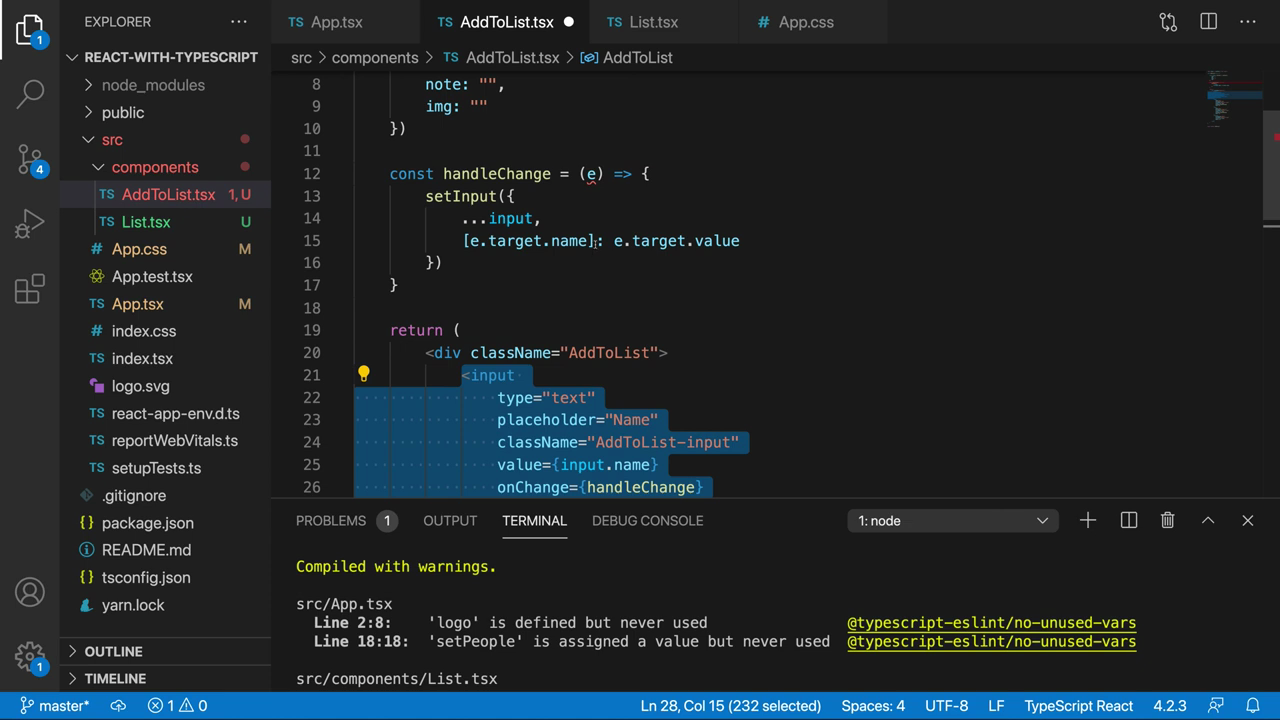Screen dimensions: 1280x720
Task: Click no-unused-vars link for 'setPeople'
Action: 991,641
